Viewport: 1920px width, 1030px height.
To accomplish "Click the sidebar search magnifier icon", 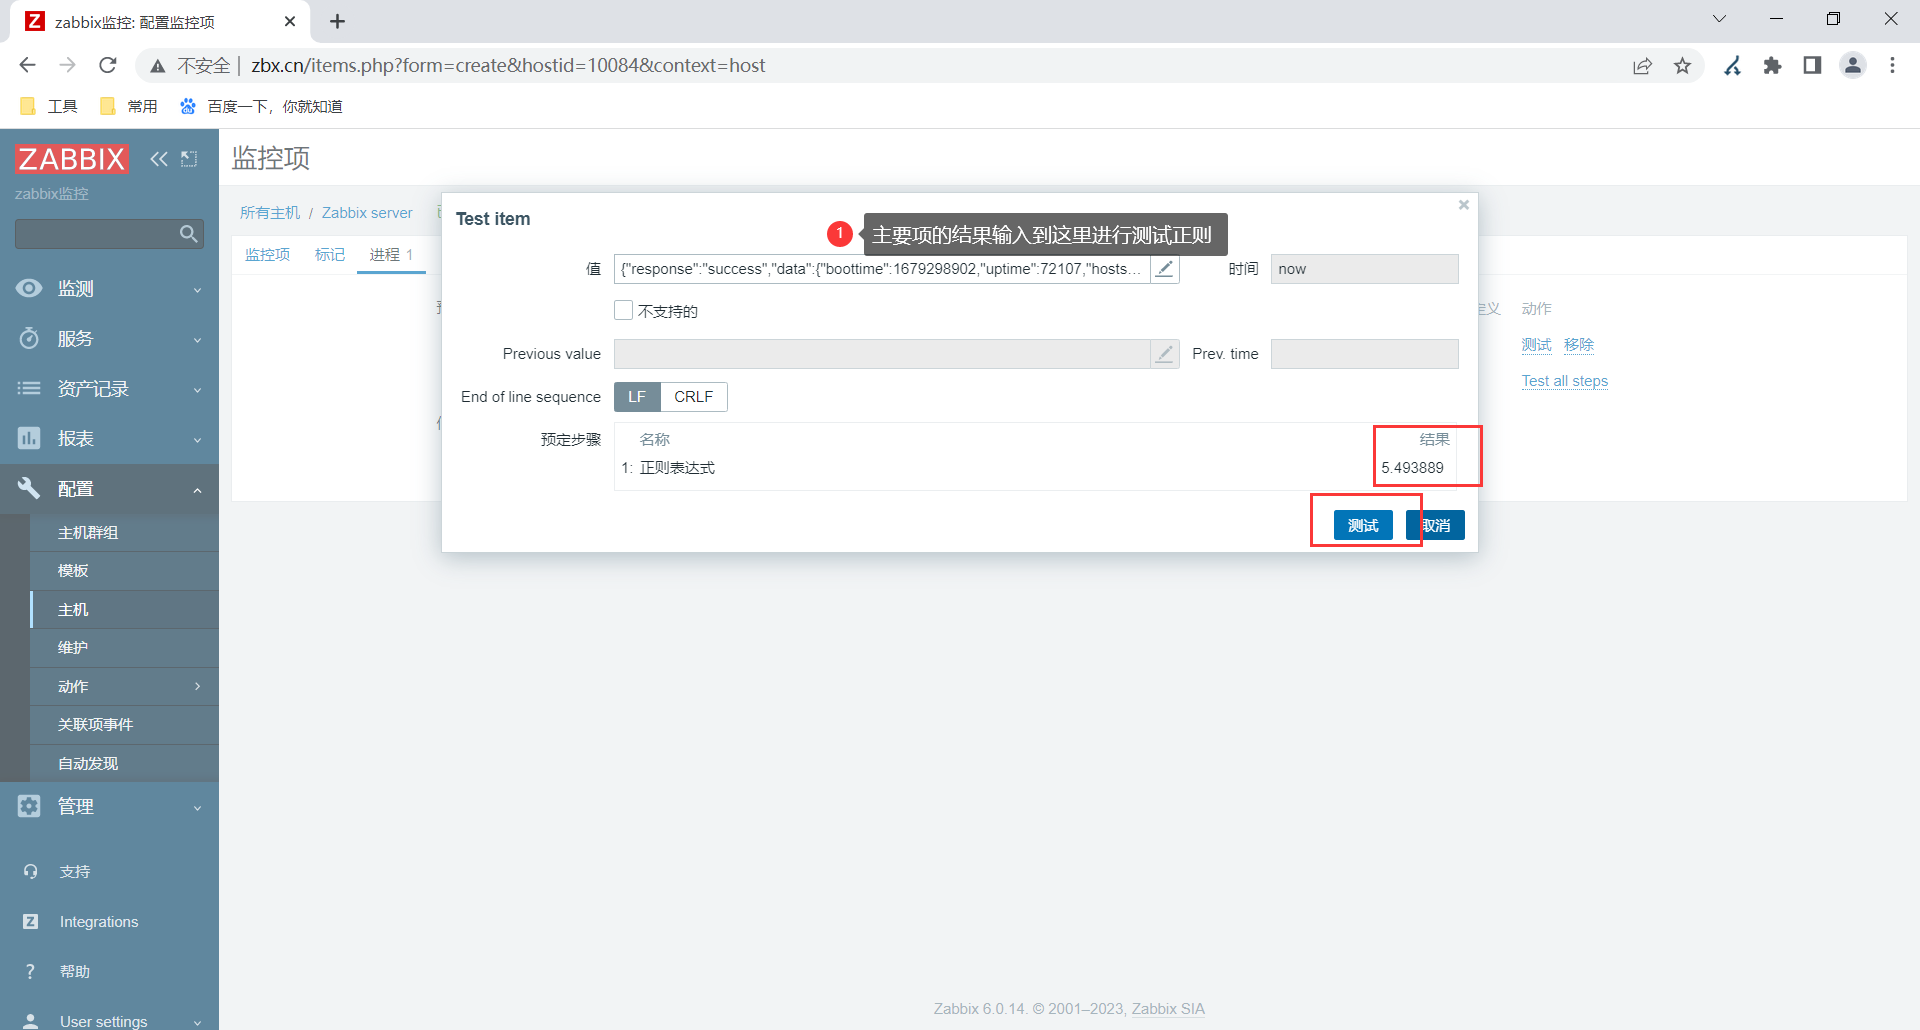I will (188, 234).
